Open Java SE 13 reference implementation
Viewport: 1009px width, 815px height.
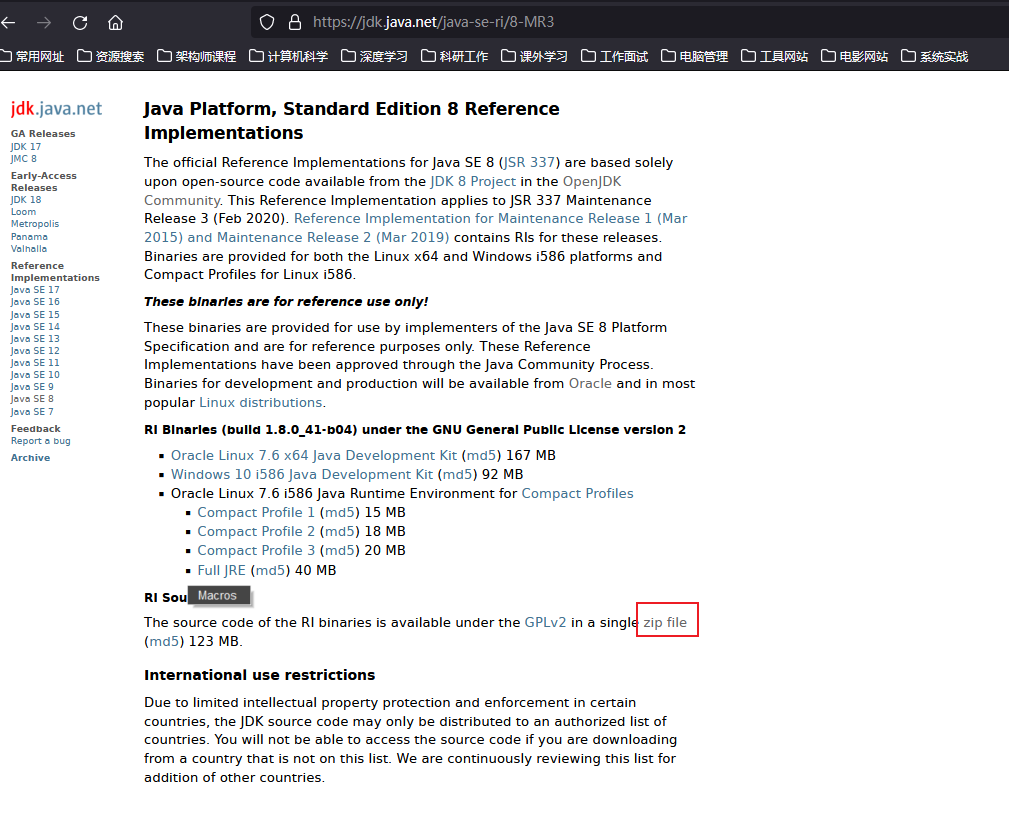click(x=35, y=339)
